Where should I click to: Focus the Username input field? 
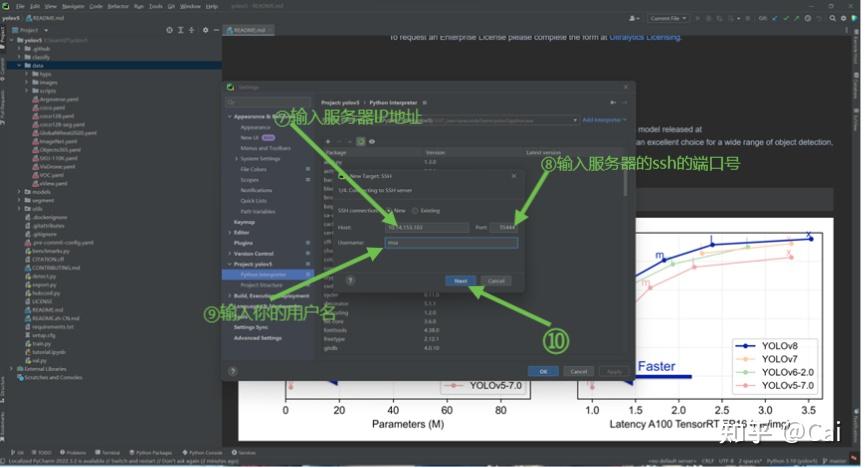click(x=451, y=242)
